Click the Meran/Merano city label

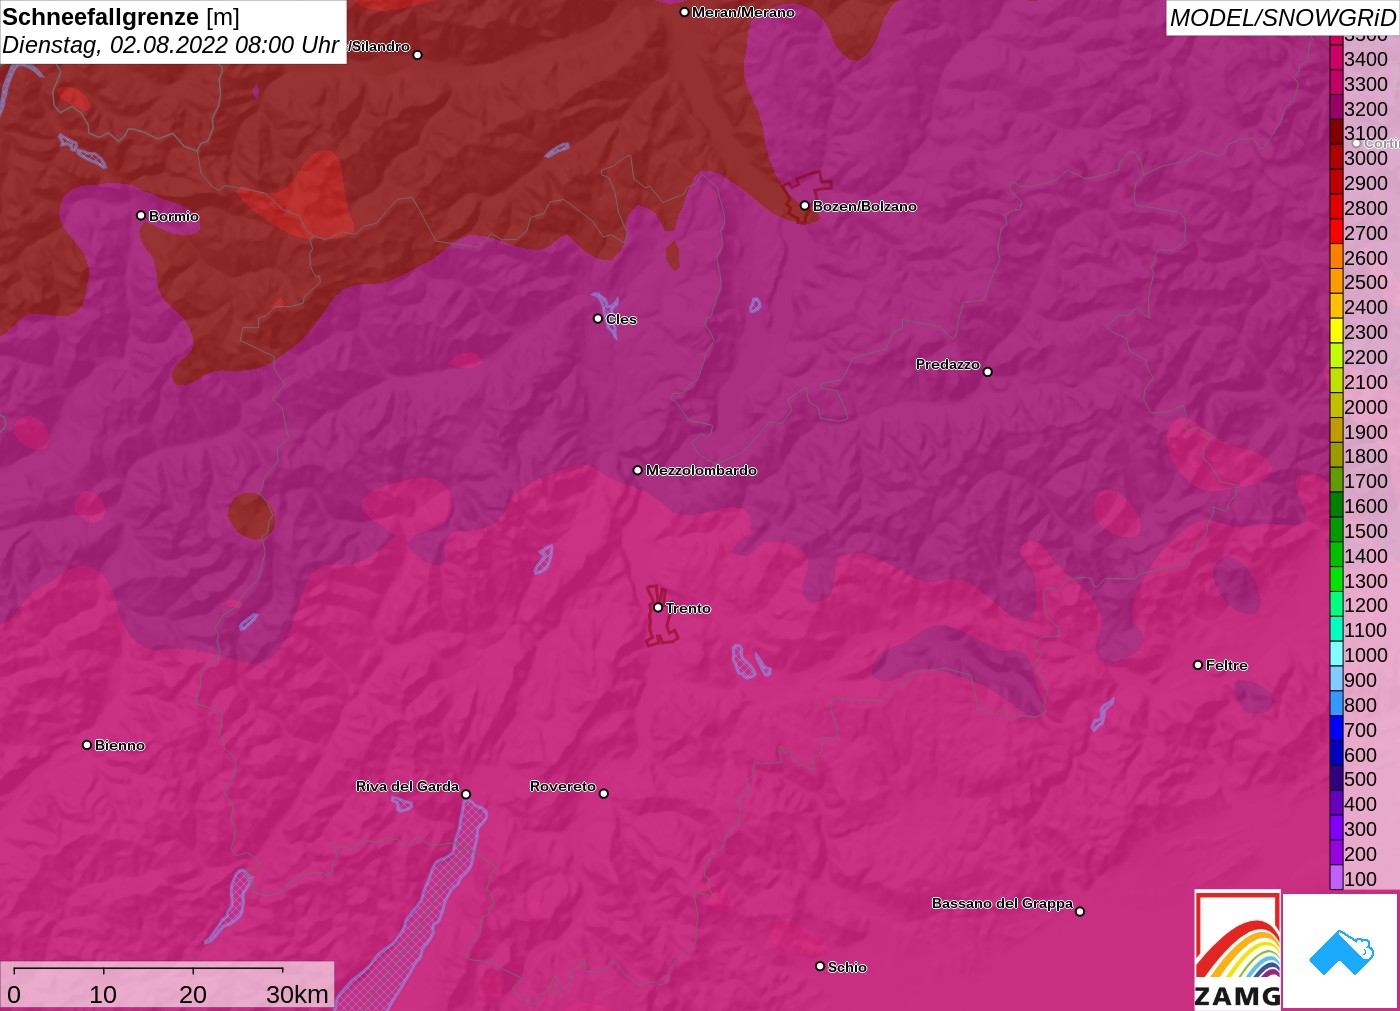click(743, 12)
